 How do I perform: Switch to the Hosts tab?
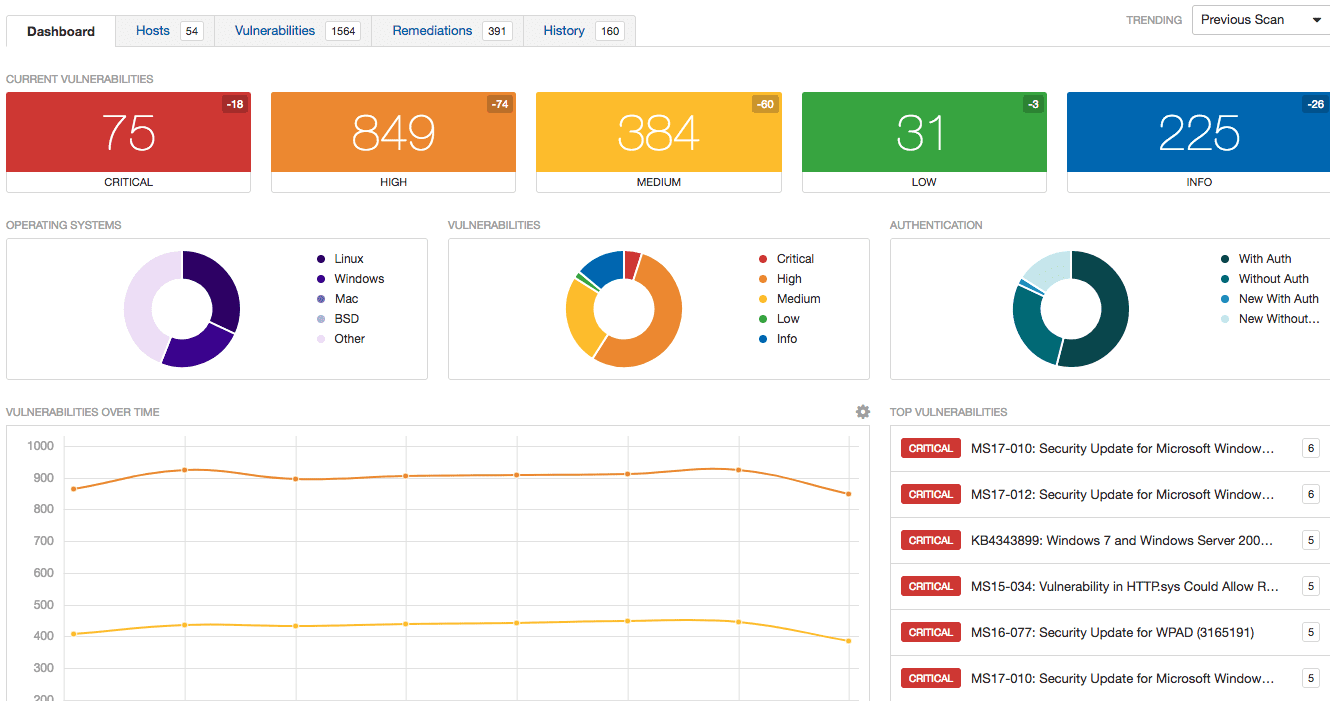[152, 30]
